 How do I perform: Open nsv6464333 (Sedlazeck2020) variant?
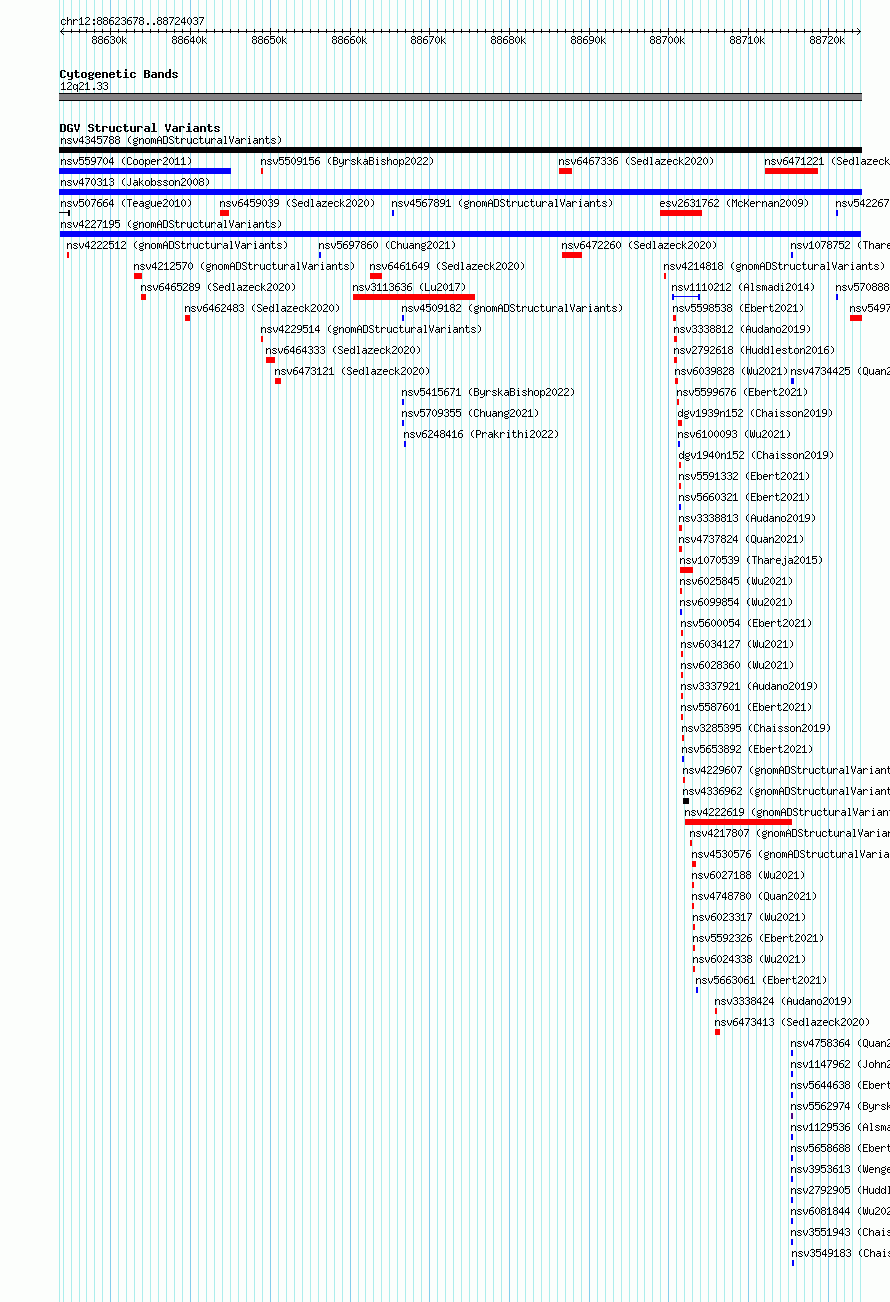[x=343, y=350]
